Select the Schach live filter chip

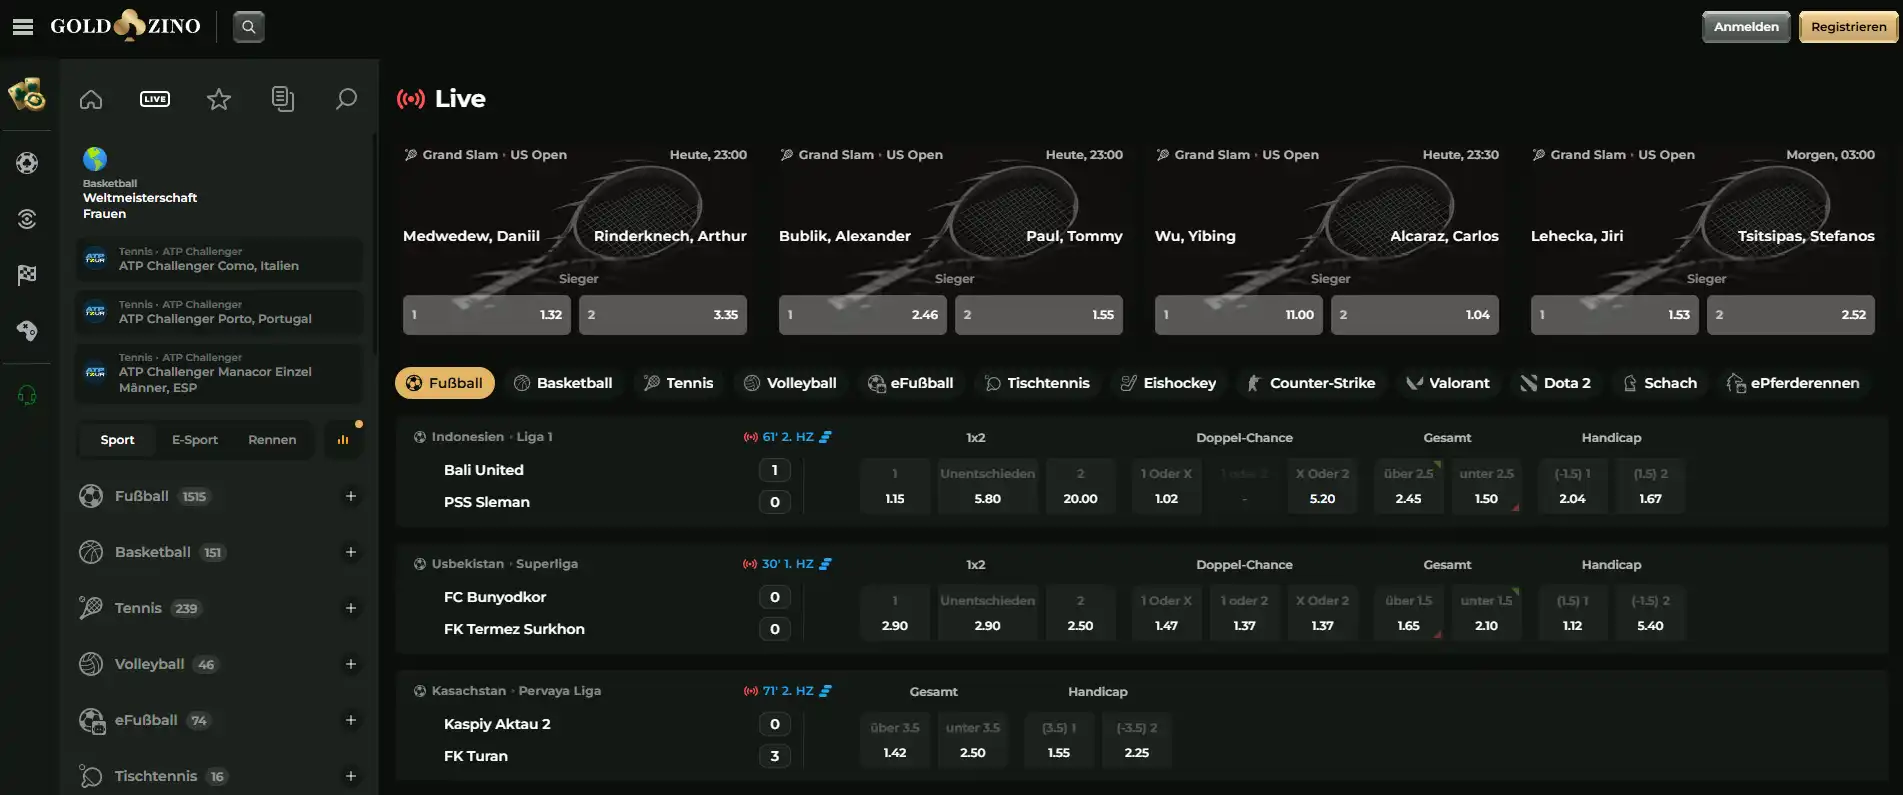1661,383
